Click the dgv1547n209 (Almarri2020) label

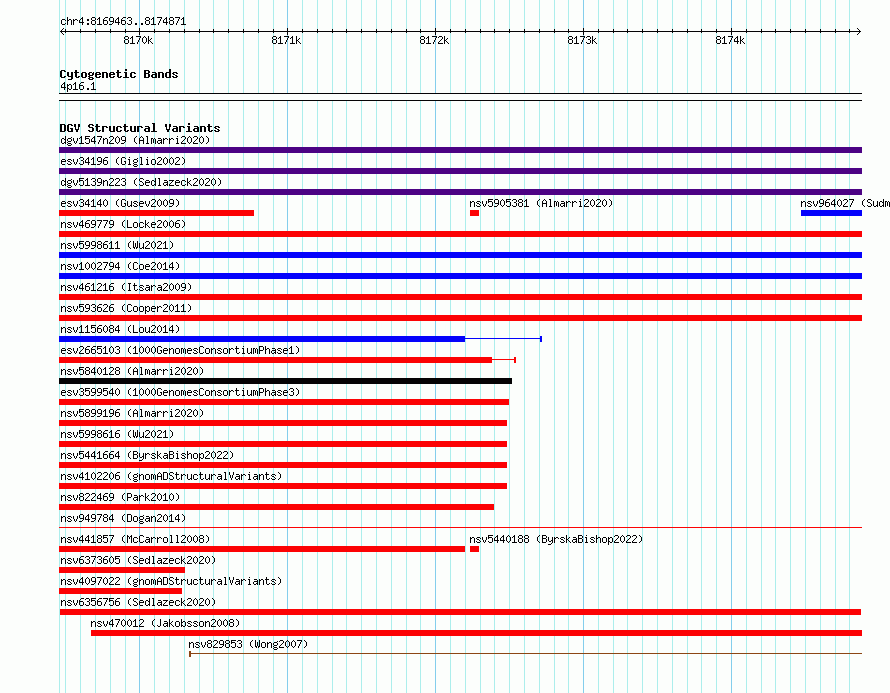coord(135,140)
